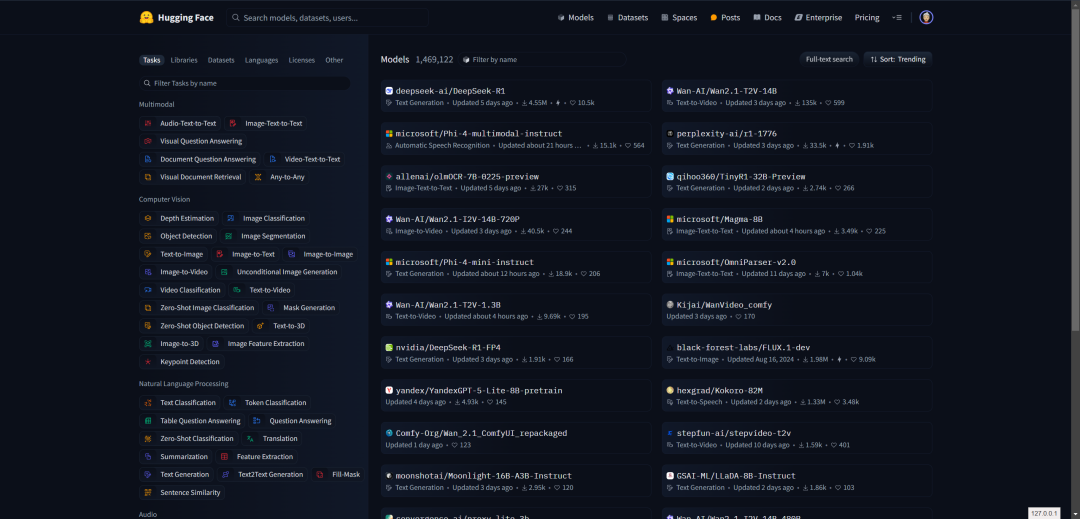Click the Filter Tasks by name field
Screen dimensions: 1080x519
tap(245, 83)
